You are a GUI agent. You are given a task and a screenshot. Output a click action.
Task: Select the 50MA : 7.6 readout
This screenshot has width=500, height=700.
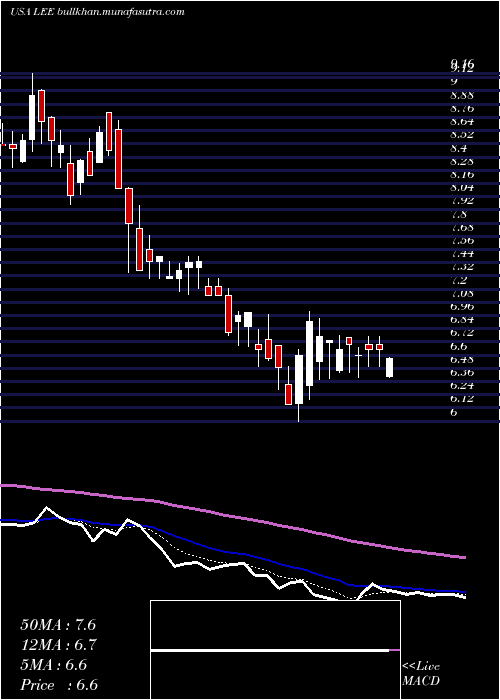58,625
